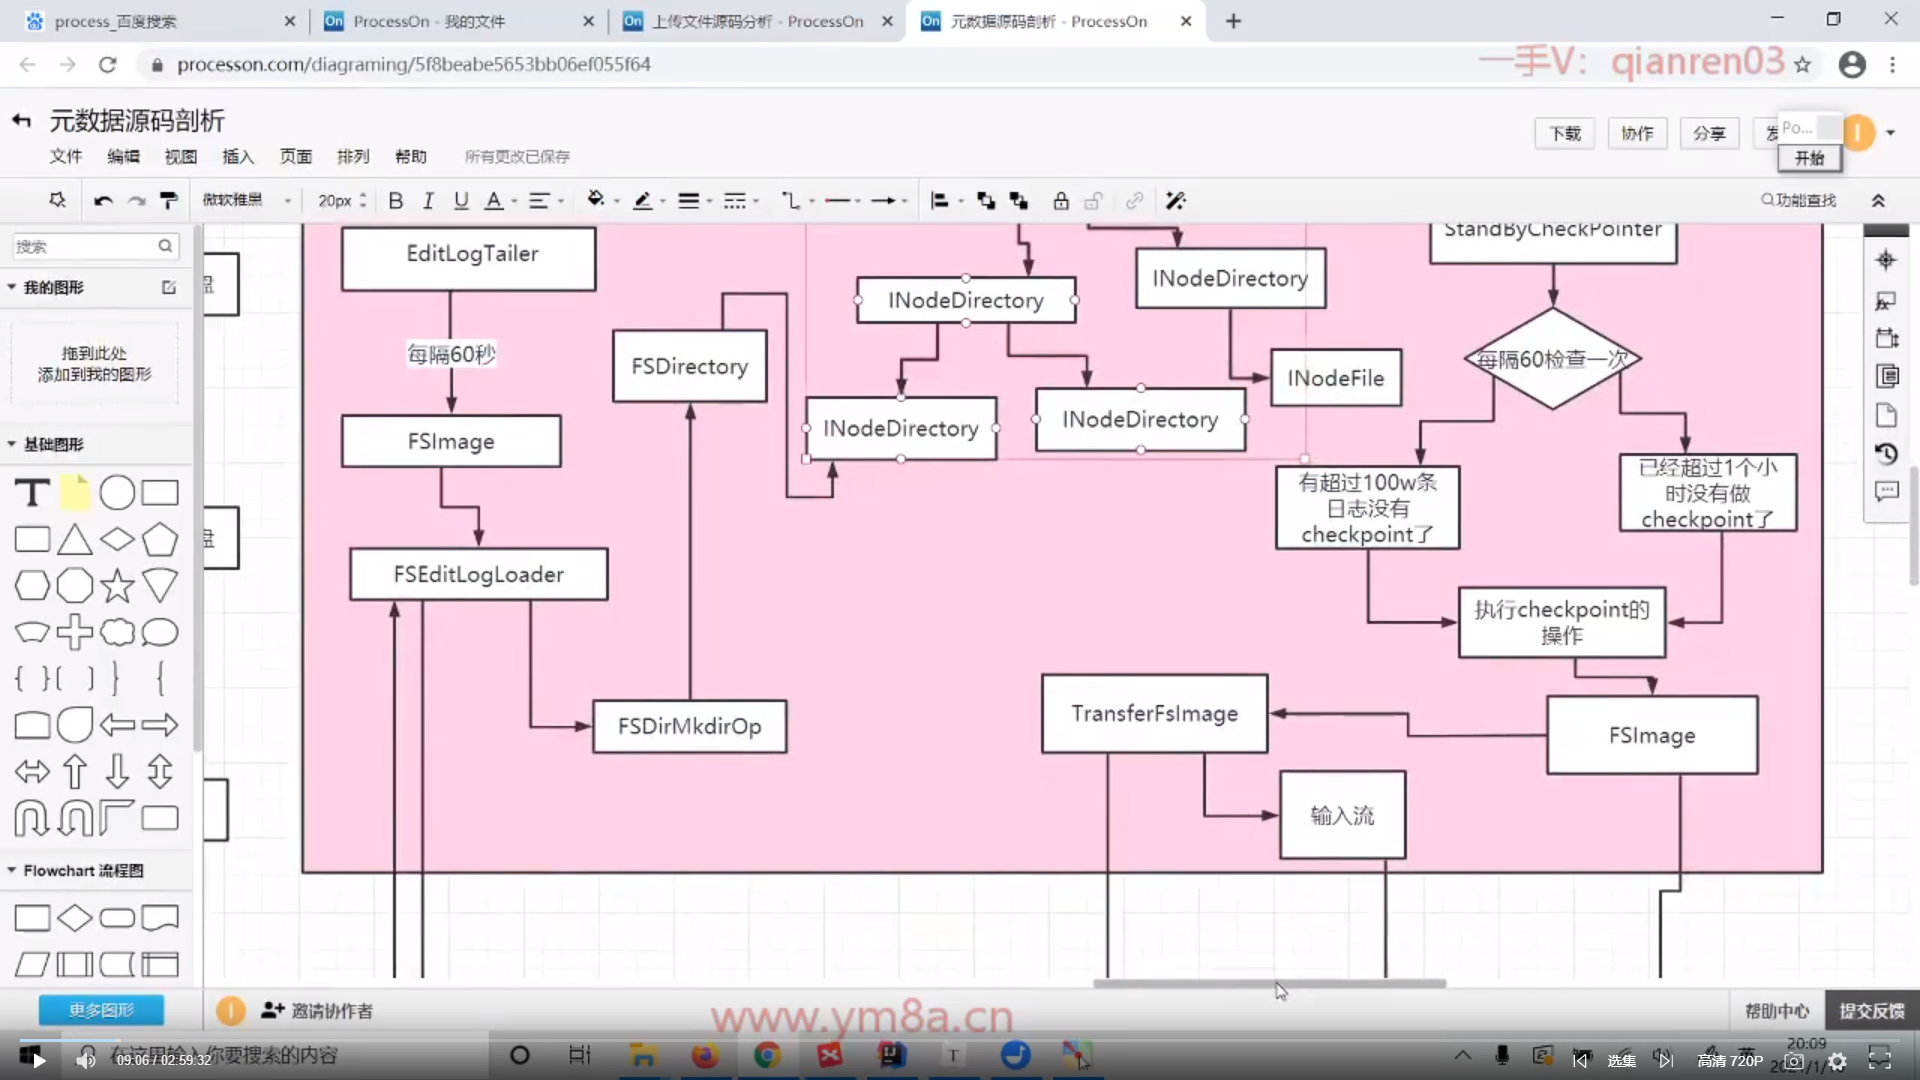1920x1080 pixels.
Task: Open the 帮助 menu
Action: (x=411, y=156)
